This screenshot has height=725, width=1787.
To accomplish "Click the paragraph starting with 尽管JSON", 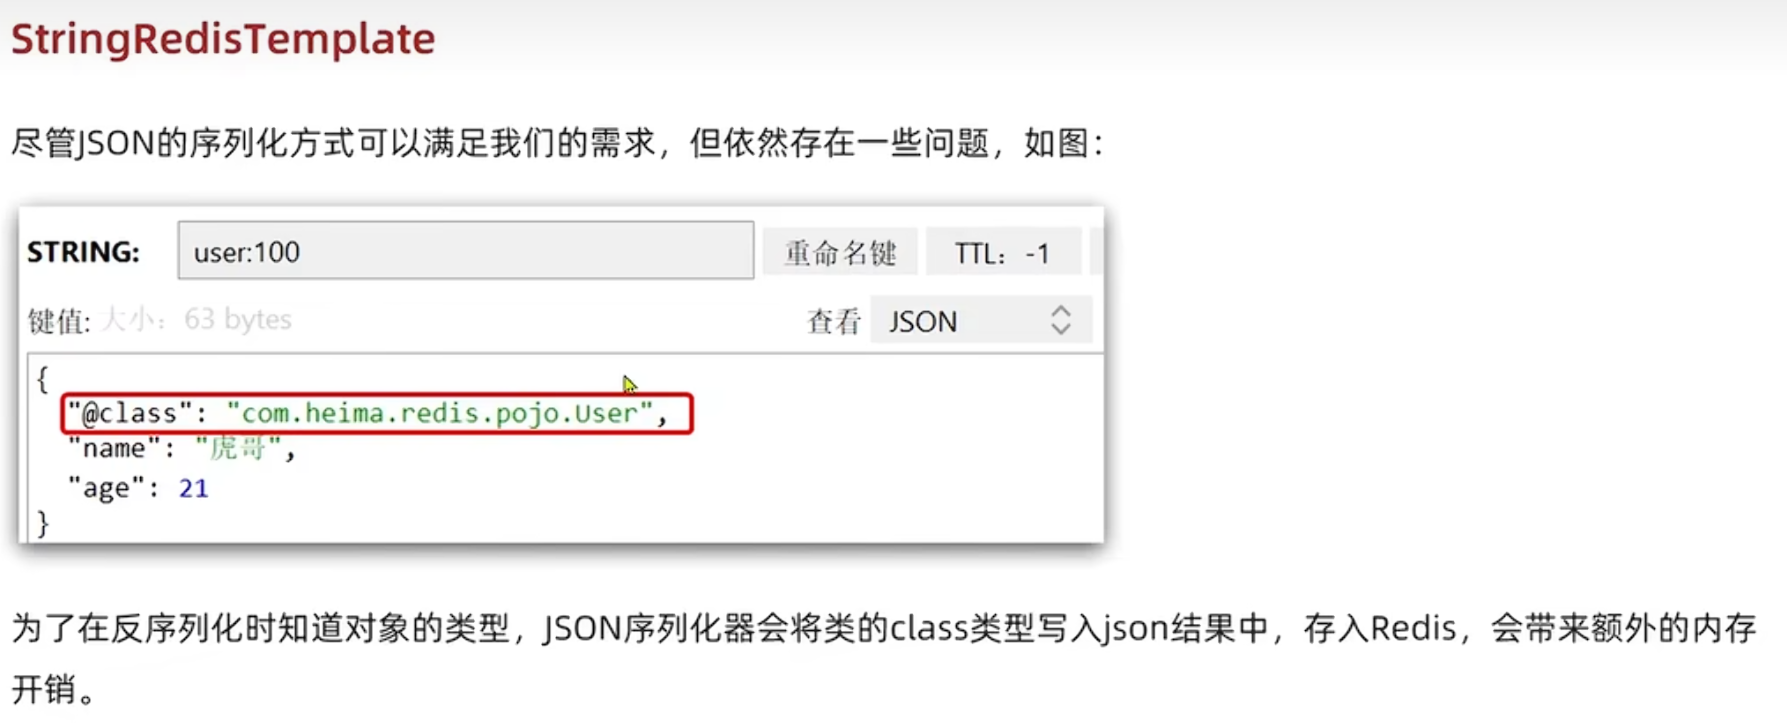I will point(558,143).
